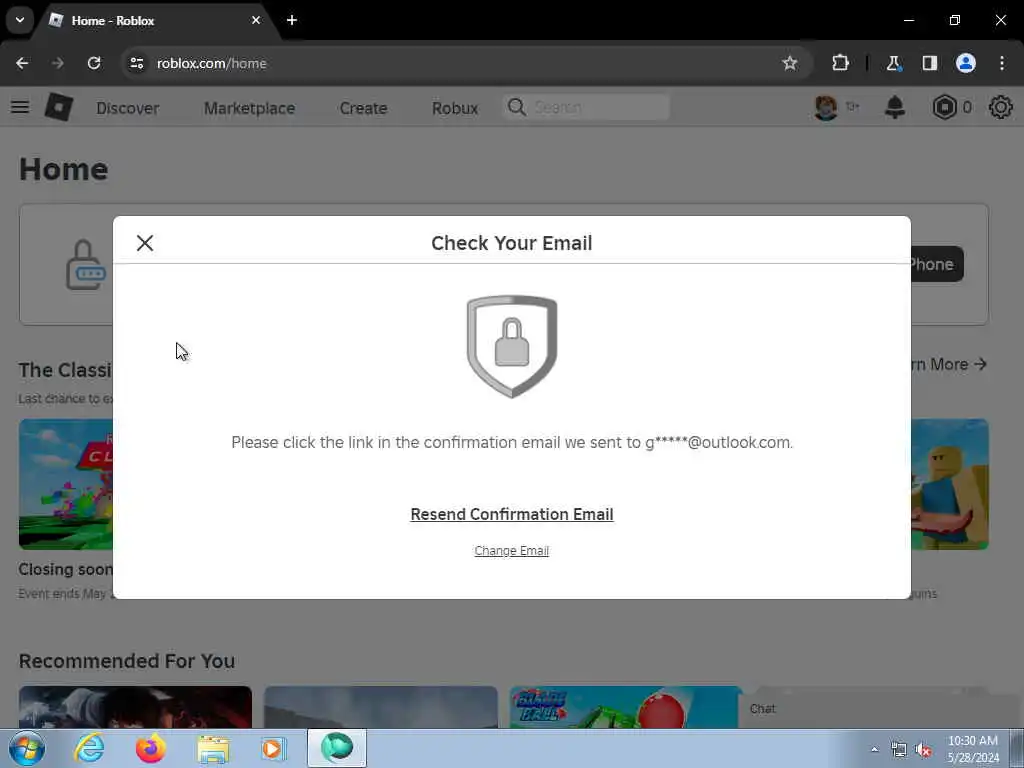1024x768 pixels.
Task: Show hidden system tray icons
Action: click(x=874, y=750)
